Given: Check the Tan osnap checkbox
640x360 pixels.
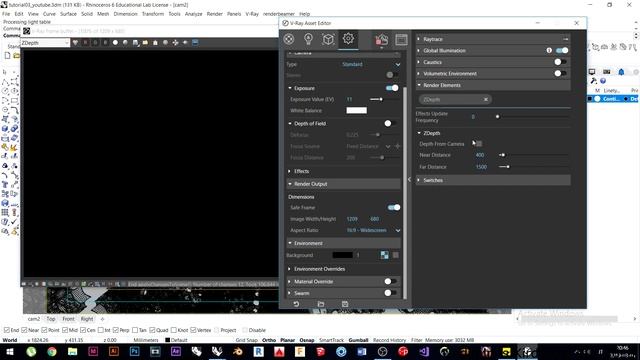Looking at the screenshot, I should (135, 330).
